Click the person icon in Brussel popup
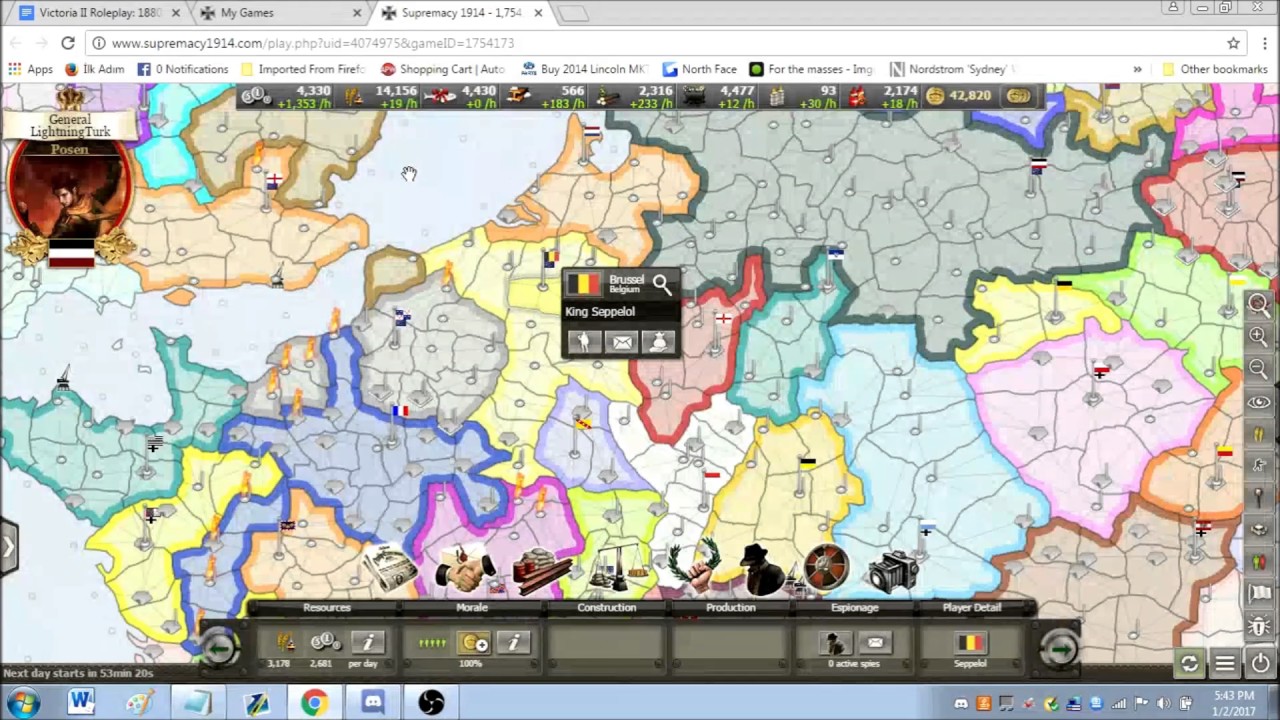Image resolution: width=1280 pixels, height=720 pixels. tap(585, 342)
